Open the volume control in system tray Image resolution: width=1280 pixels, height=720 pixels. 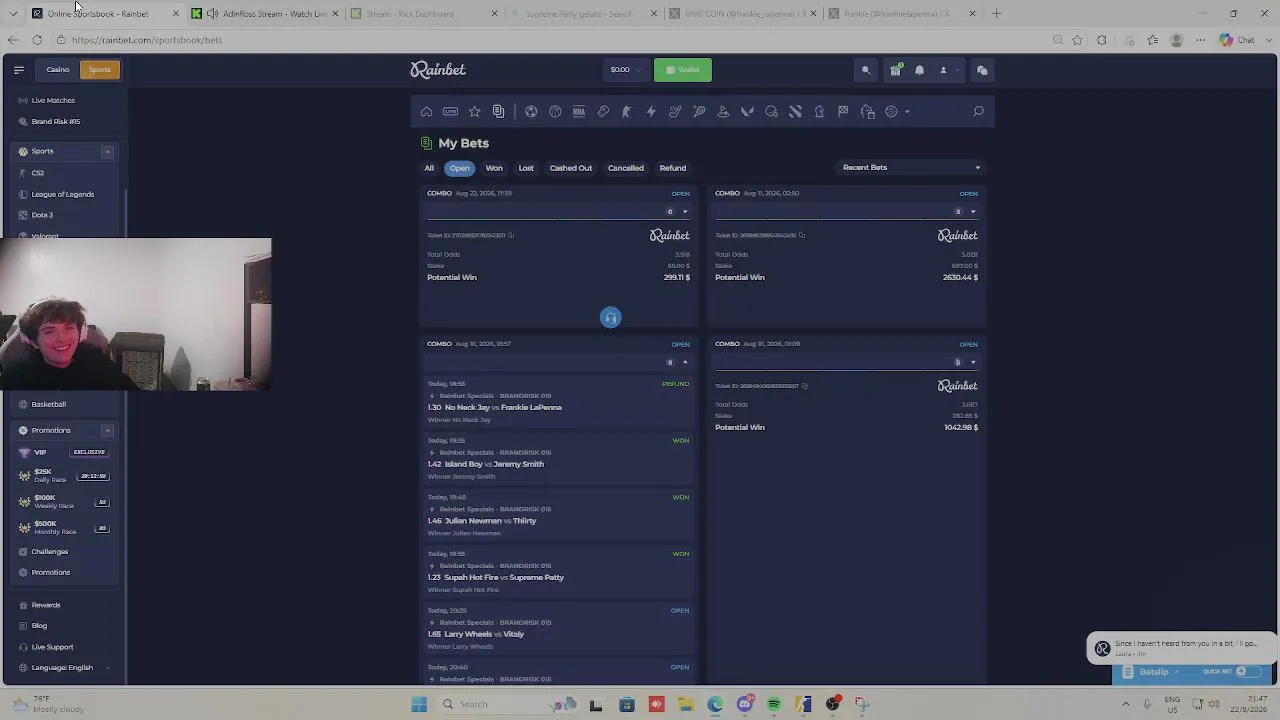click(1215, 704)
